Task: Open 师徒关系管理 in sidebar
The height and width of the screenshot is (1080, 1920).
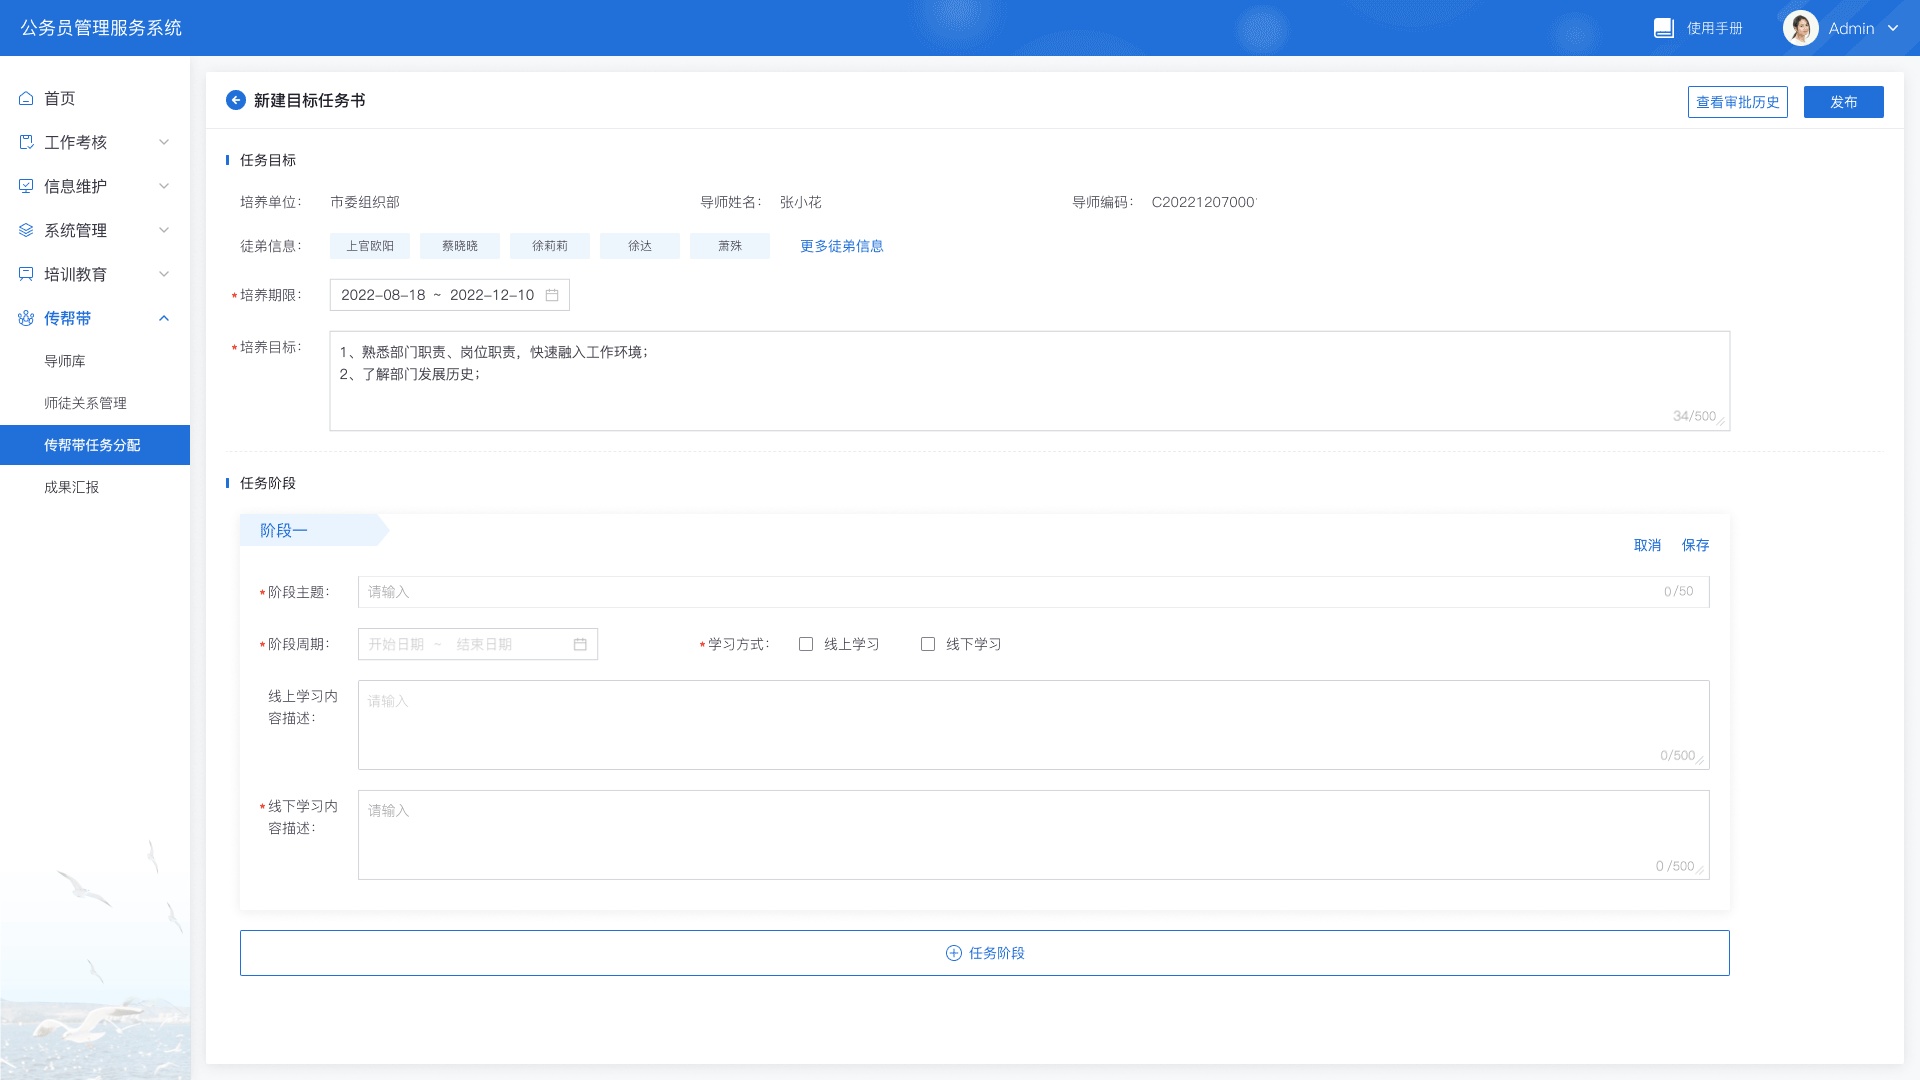Action: [x=85, y=403]
